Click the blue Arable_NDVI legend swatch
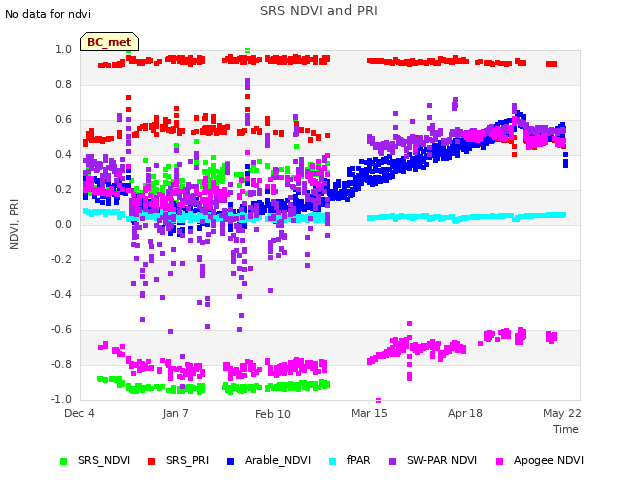 230,461
